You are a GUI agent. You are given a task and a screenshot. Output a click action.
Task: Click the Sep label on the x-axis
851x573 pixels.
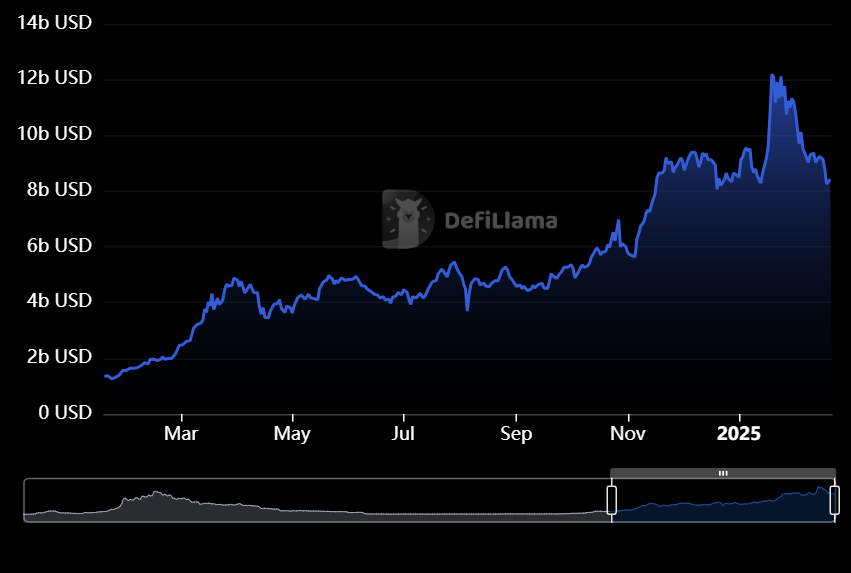(x=516, y=435)
